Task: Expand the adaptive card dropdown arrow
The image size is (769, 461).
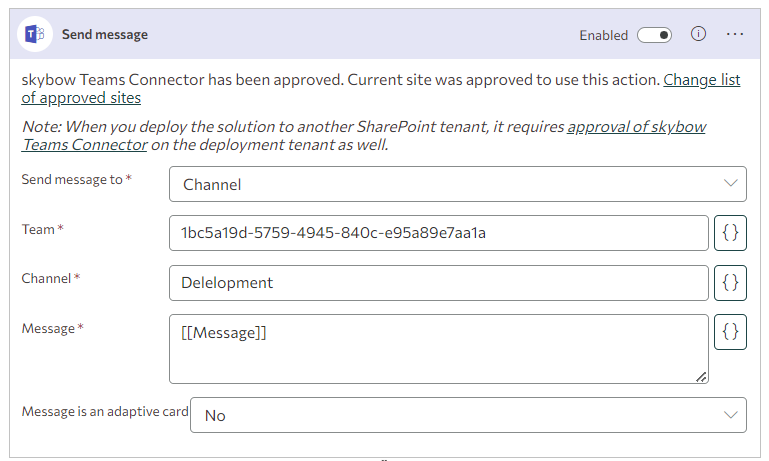Action: coord(731,415)
